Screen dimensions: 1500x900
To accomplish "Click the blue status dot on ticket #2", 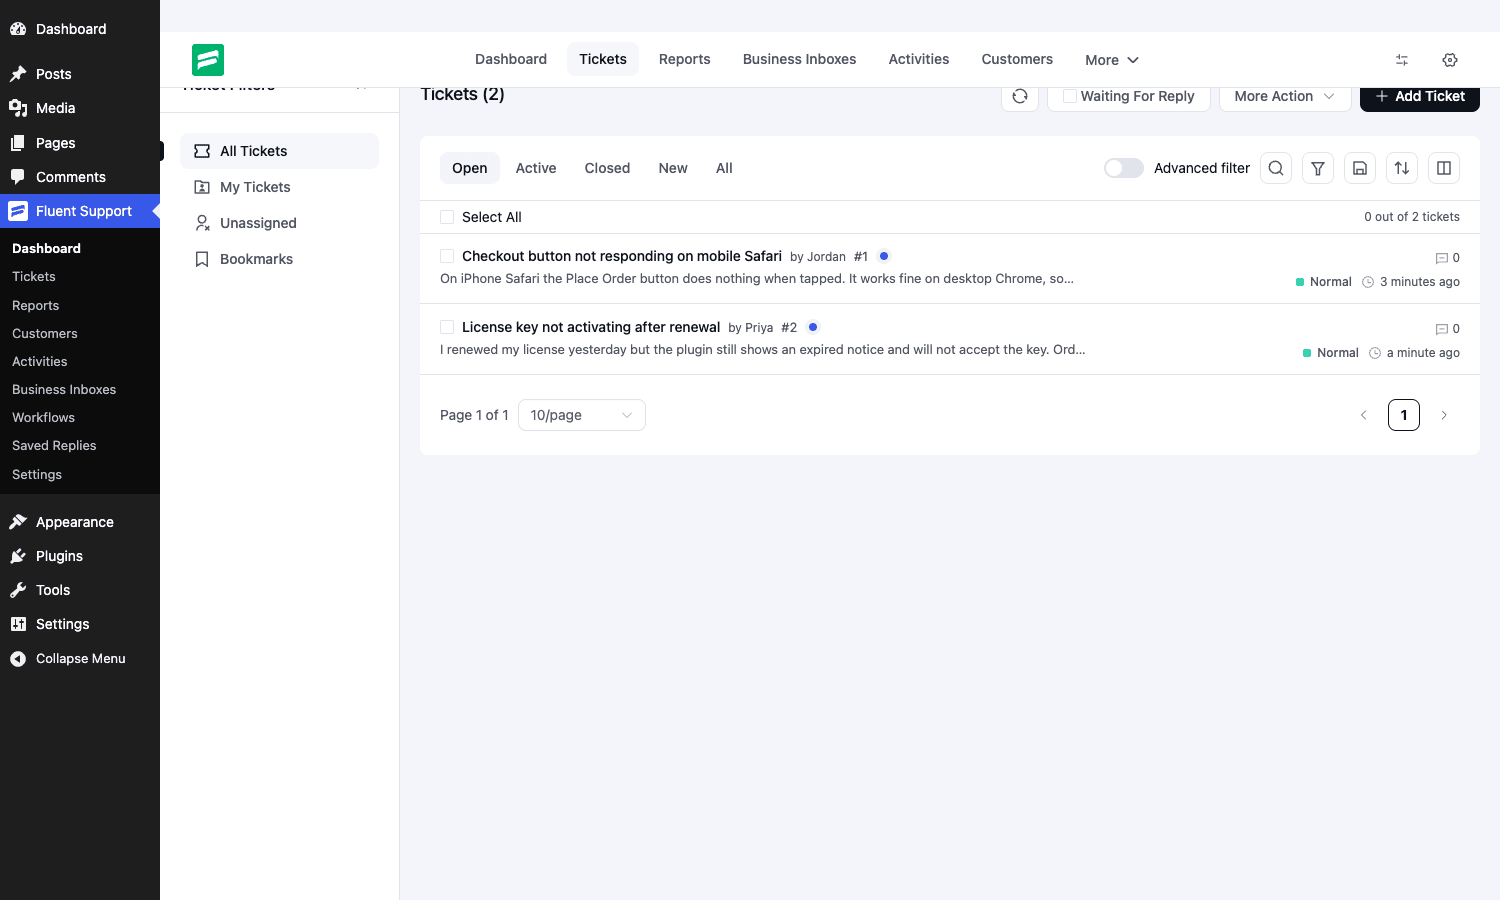I will pos(813,327).
